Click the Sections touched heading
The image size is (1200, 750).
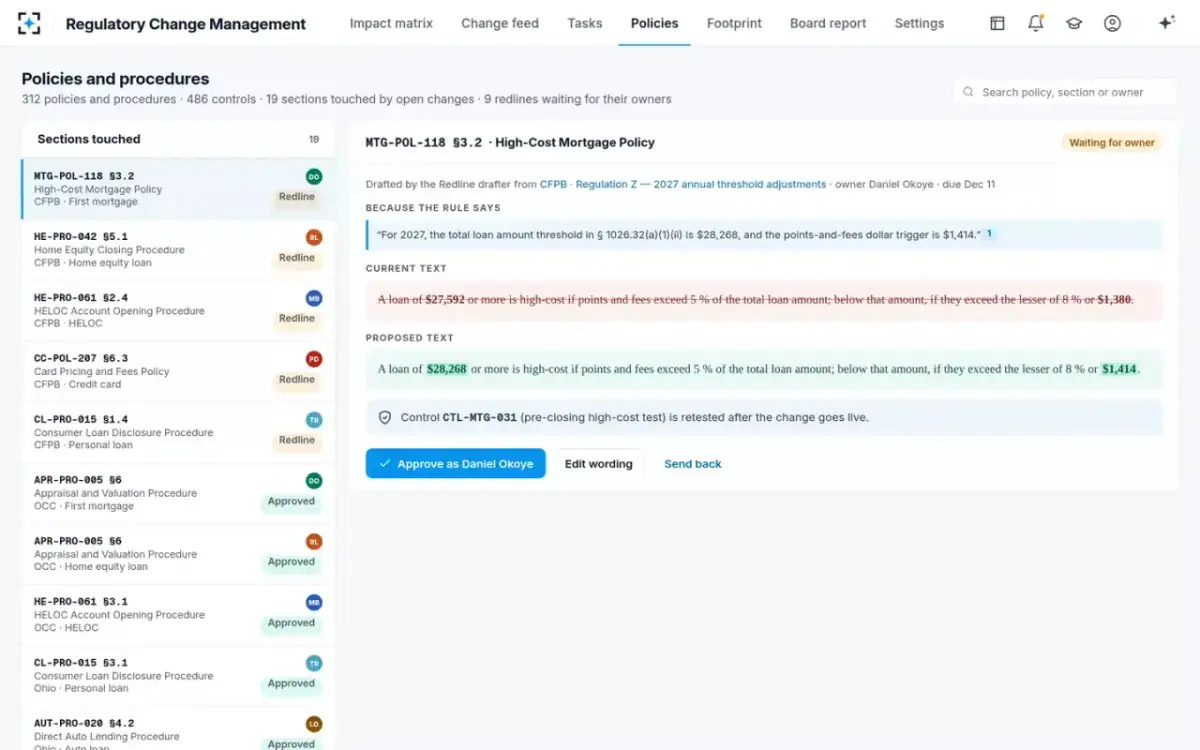point(89,139)
